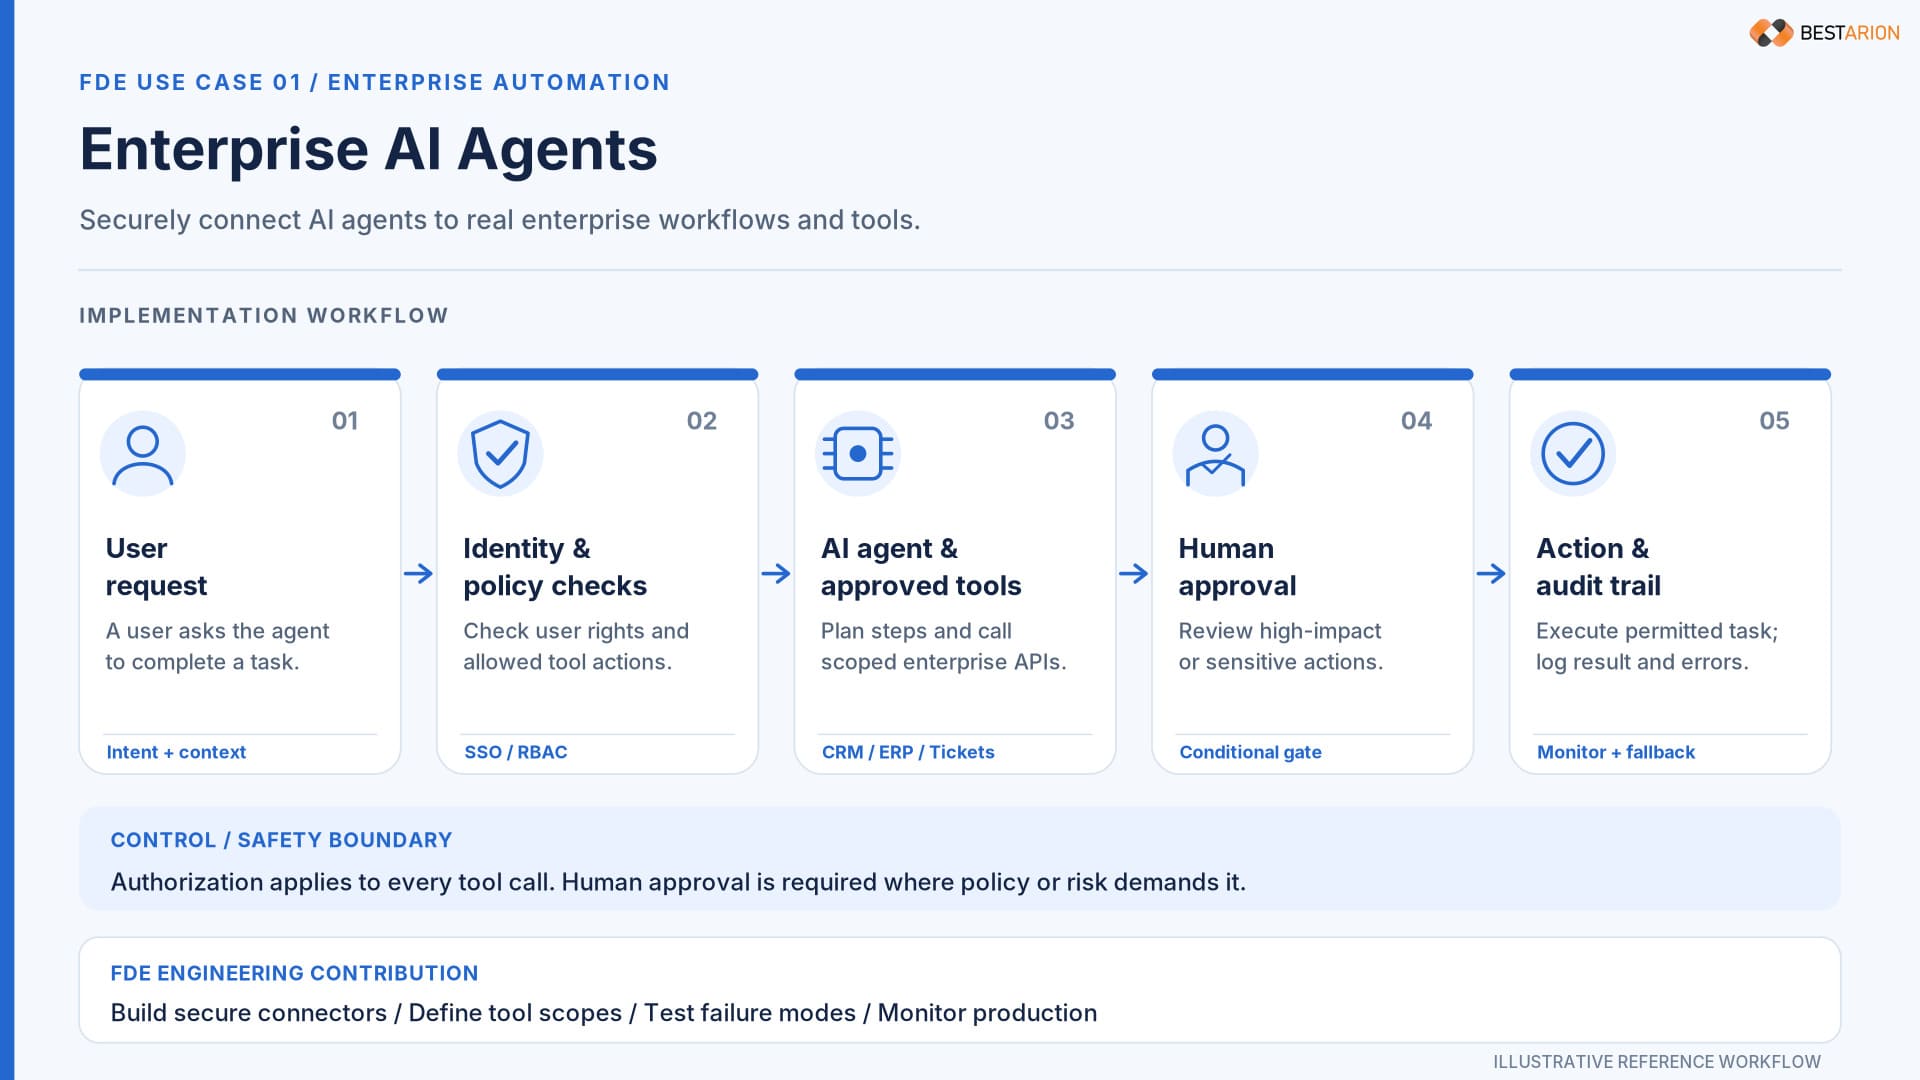Click 'A user asks the agent' description
This screenshot has height=1080, width=1920.
click(217, 646)
